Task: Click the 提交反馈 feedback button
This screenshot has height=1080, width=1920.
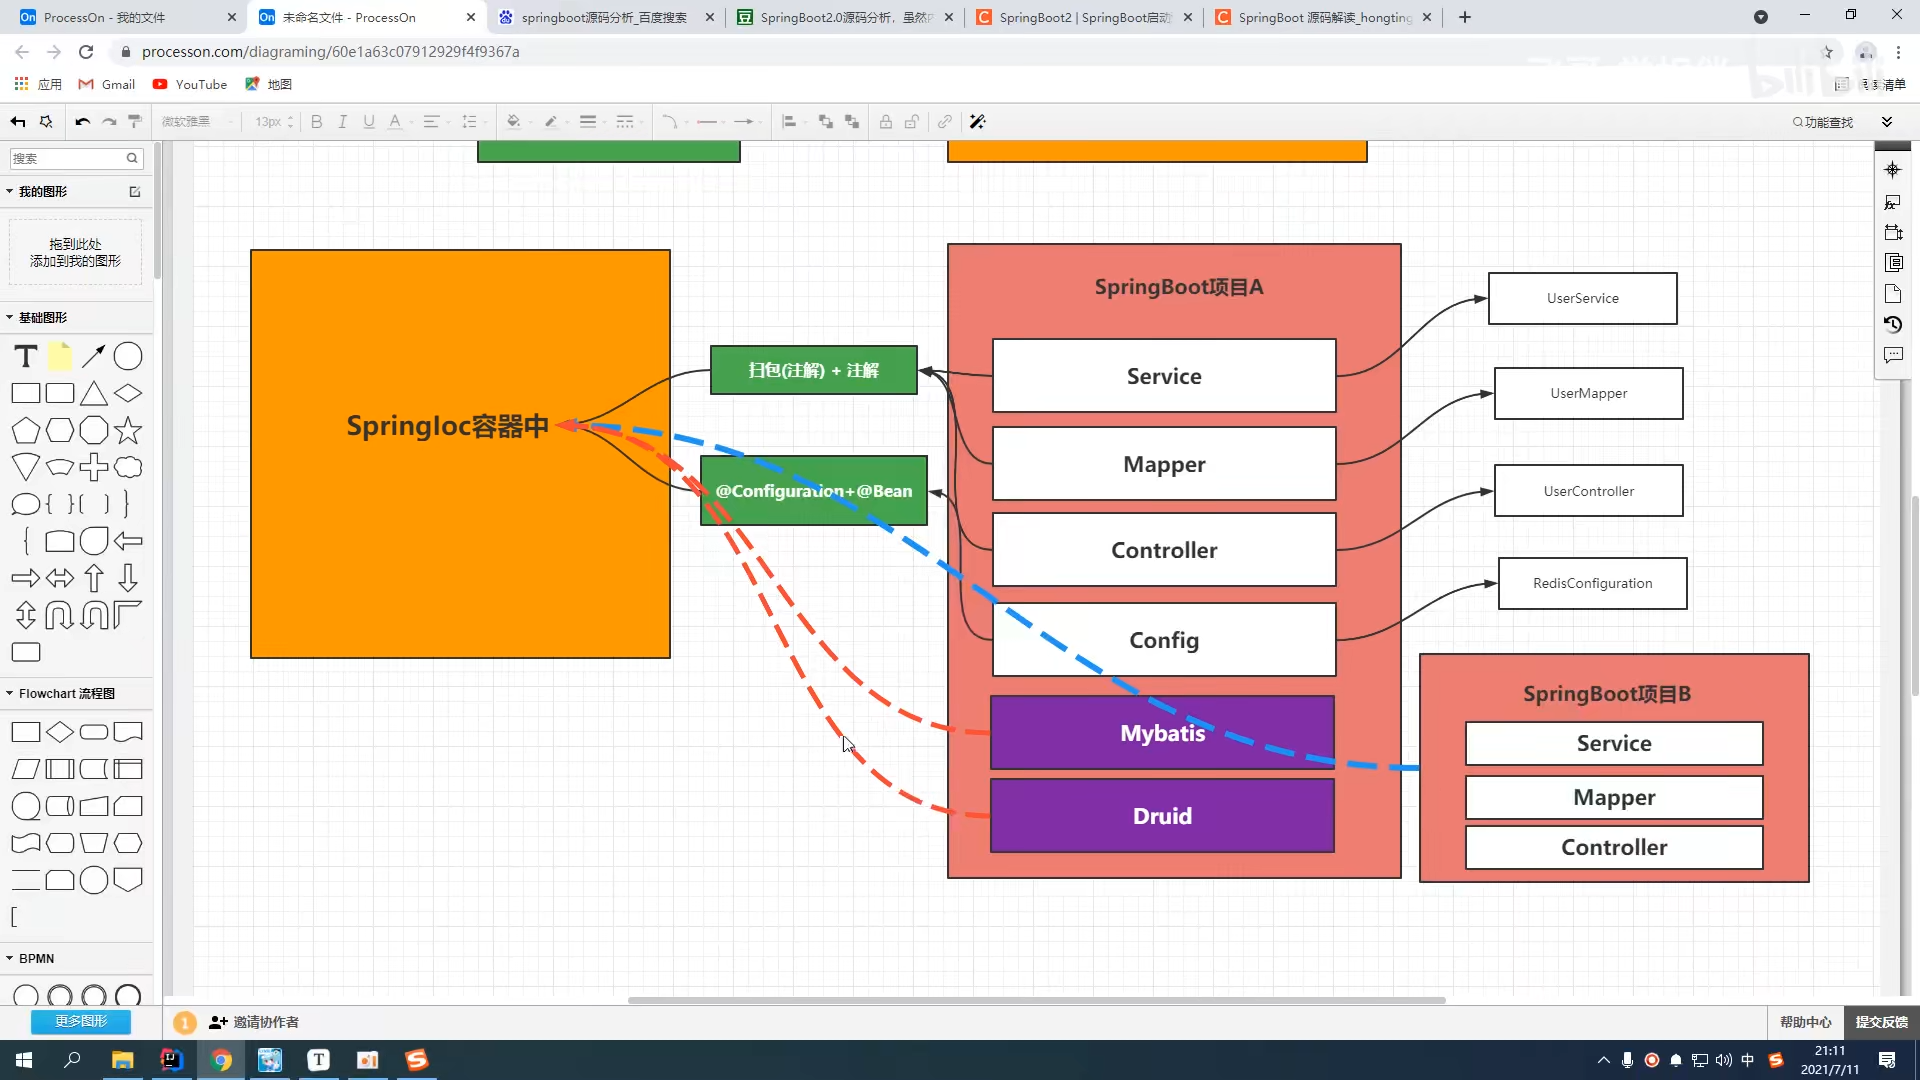Action: click(1882, 1022)
